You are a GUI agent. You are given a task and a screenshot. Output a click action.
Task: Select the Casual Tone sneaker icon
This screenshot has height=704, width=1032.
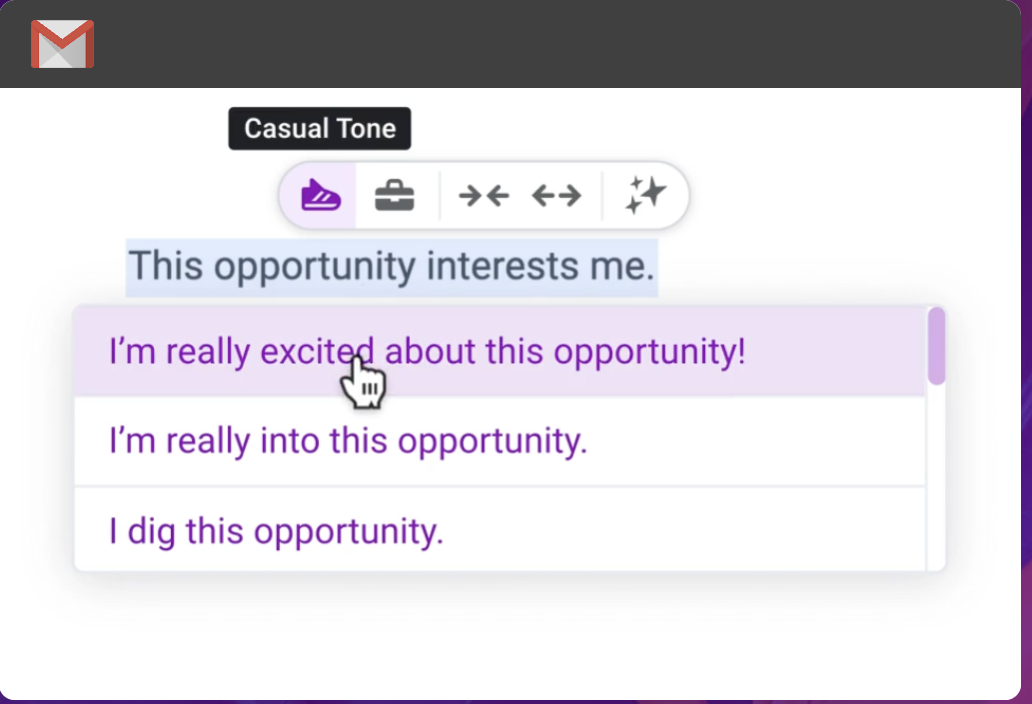point(321,194)
